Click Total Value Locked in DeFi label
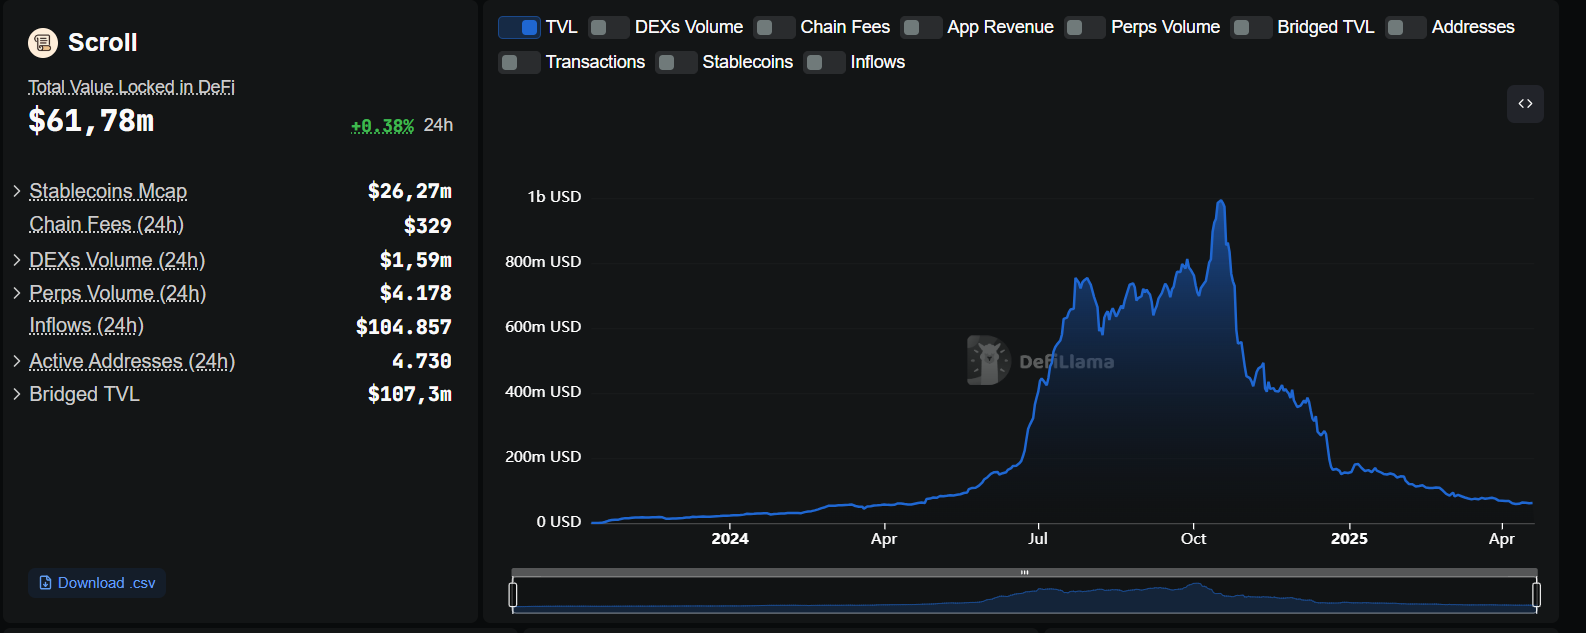This screenshot has width=1586, height=633. [x=131, y=87]
